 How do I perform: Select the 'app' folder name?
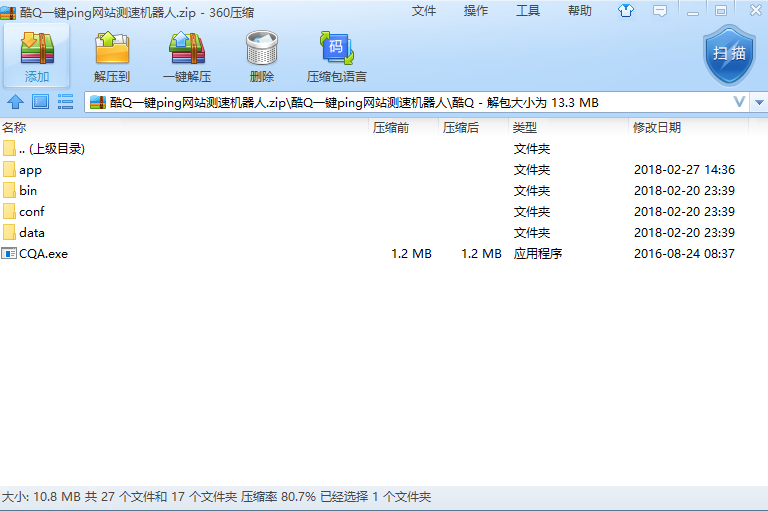click(x=30, y=170)
